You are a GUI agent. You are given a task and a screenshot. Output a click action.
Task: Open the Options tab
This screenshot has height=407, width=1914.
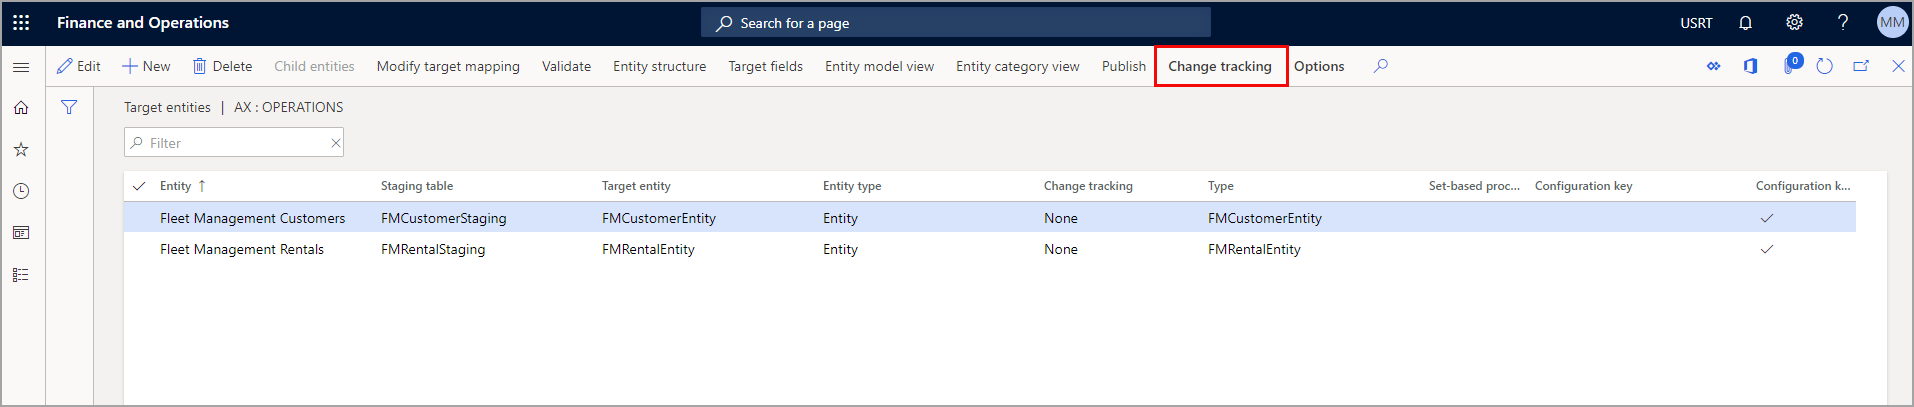[x=1318, y=66]
